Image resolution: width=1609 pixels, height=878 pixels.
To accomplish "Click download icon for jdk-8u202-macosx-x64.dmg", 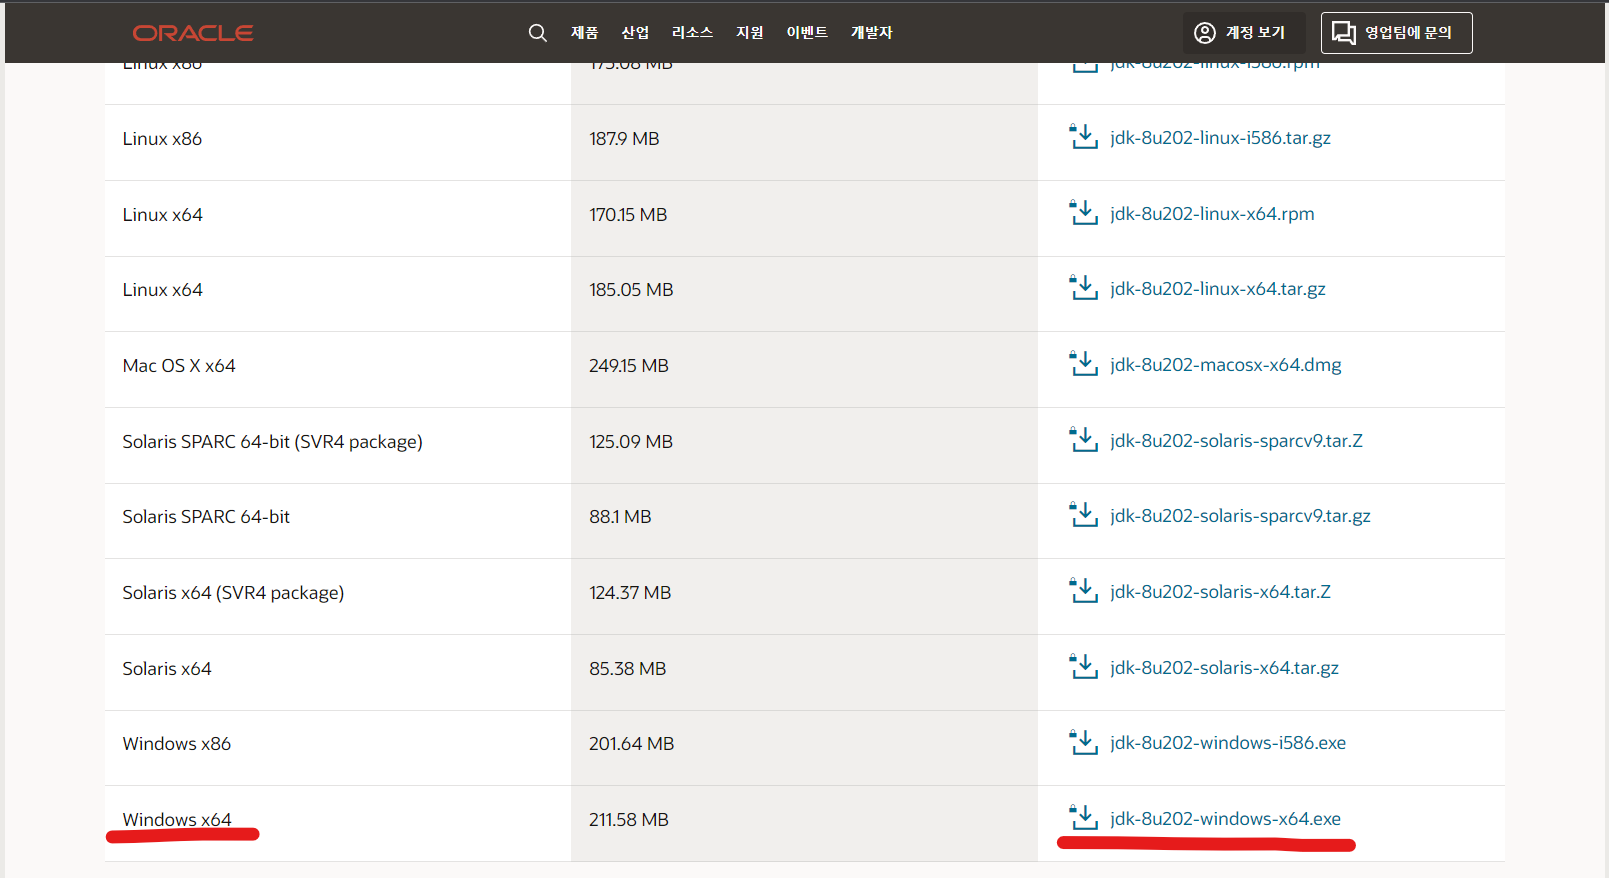I will 1084,364.
